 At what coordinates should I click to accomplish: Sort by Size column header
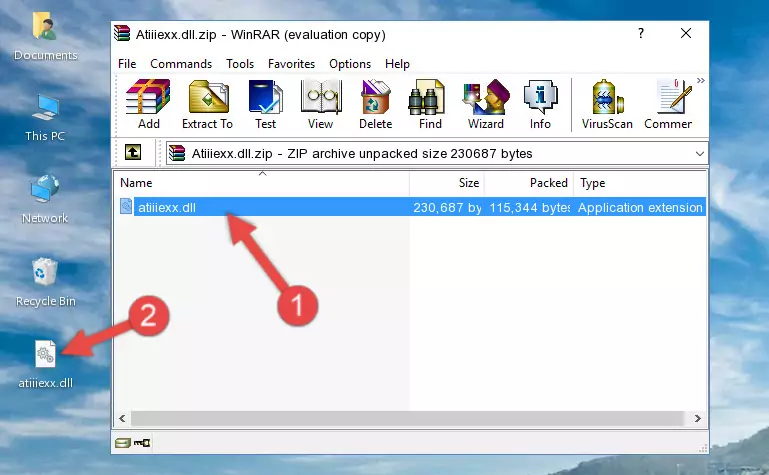(x=447, y=183)
